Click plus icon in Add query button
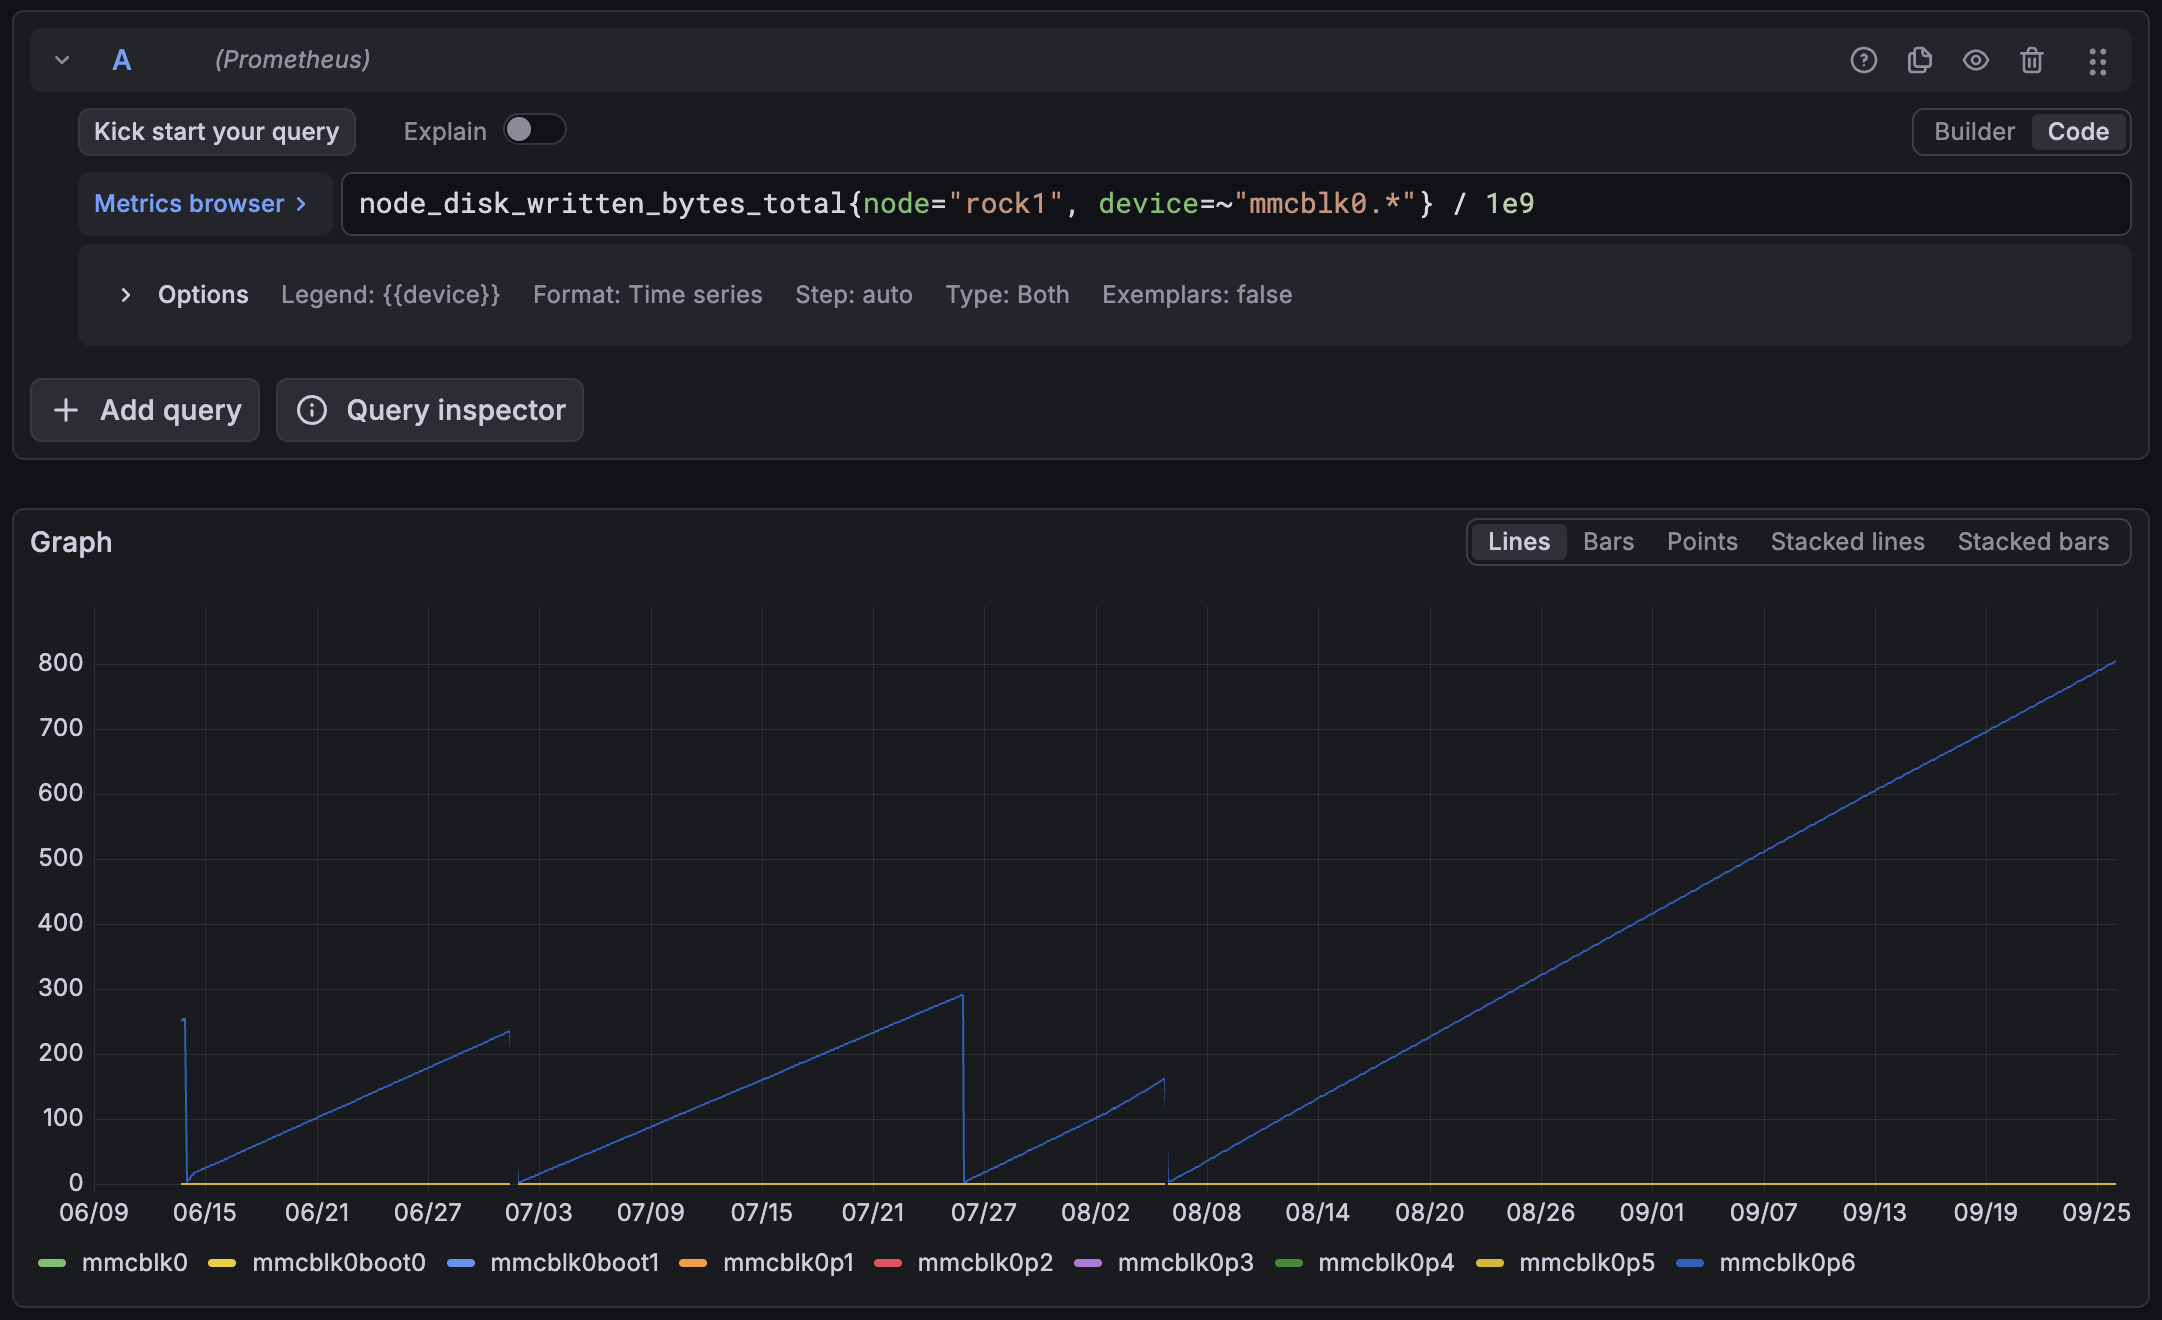This screenshot has height=1320, width=2162. coord(66,410)
